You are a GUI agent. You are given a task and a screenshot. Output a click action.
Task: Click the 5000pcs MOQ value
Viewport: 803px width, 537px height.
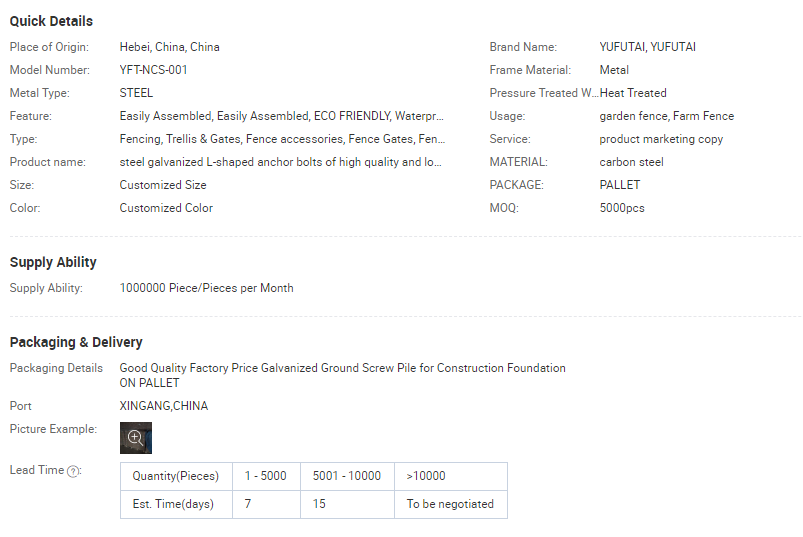click(x=622, y=208)
